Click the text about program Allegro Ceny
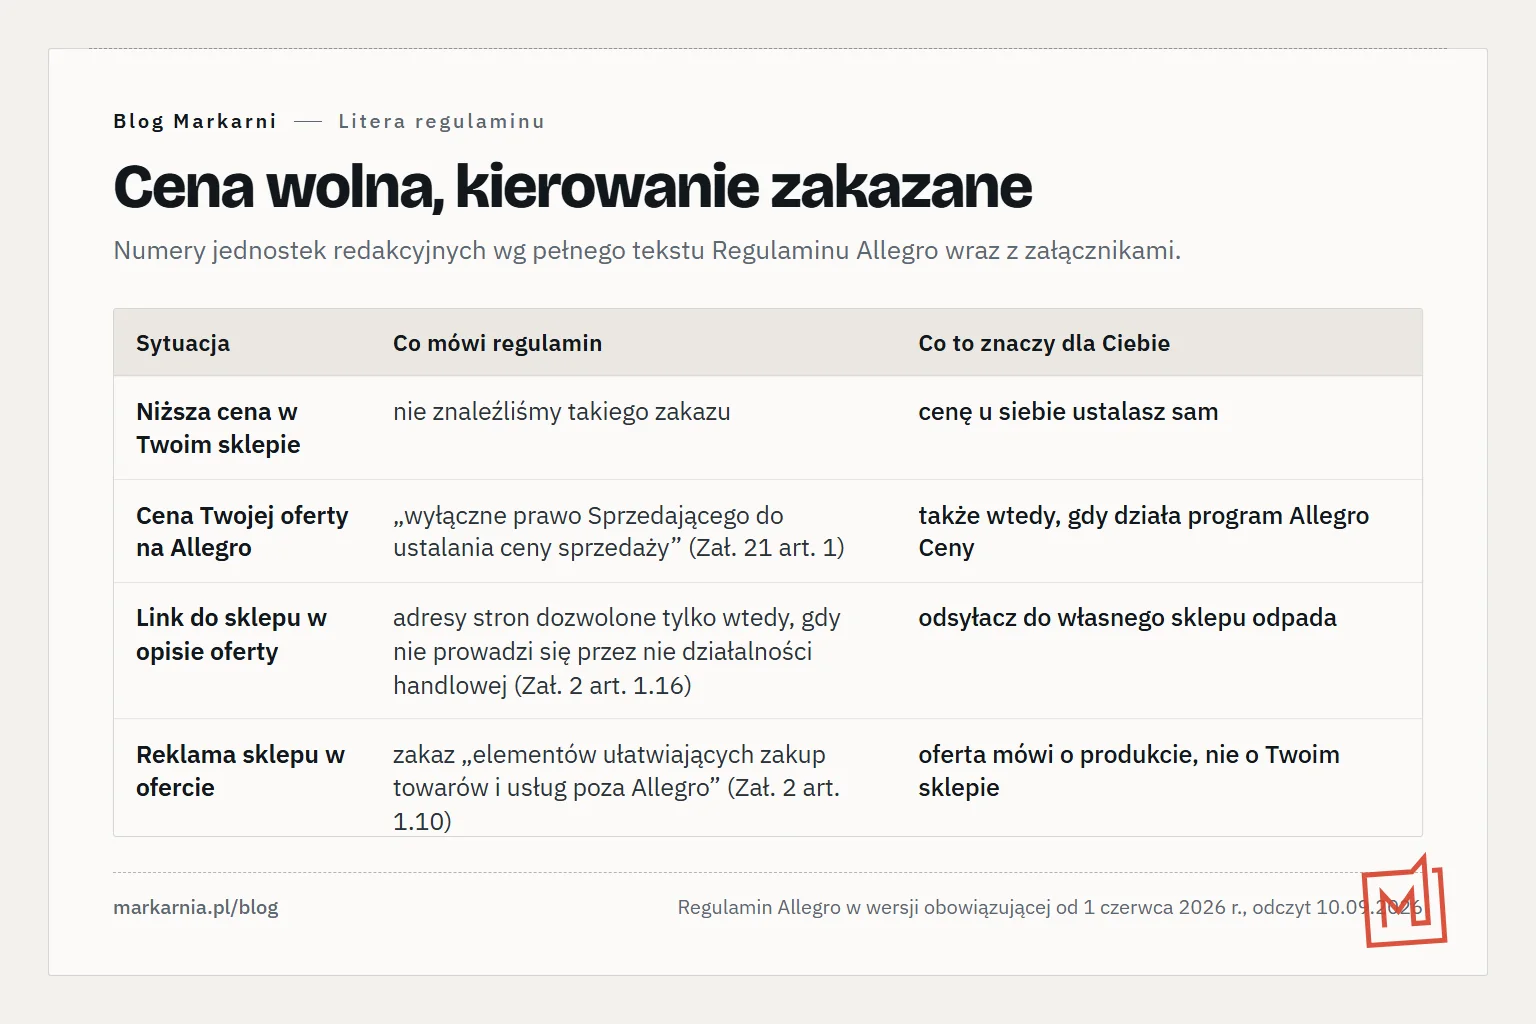 pos(1144,531)
